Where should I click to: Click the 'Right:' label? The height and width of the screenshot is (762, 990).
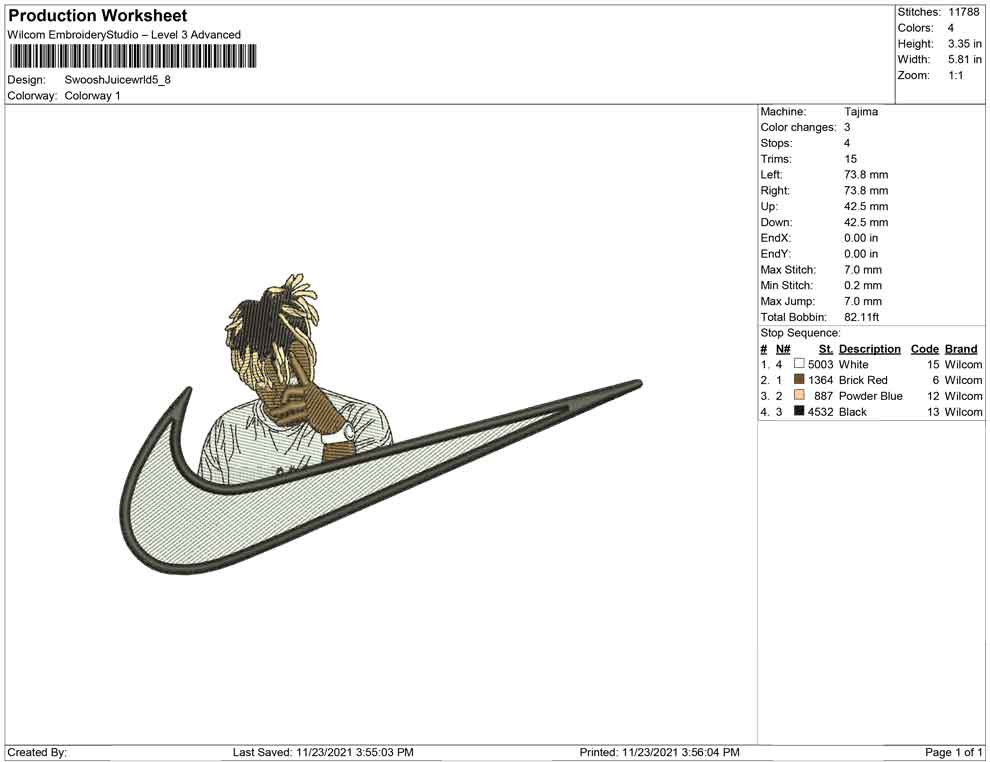click(775, 190)
